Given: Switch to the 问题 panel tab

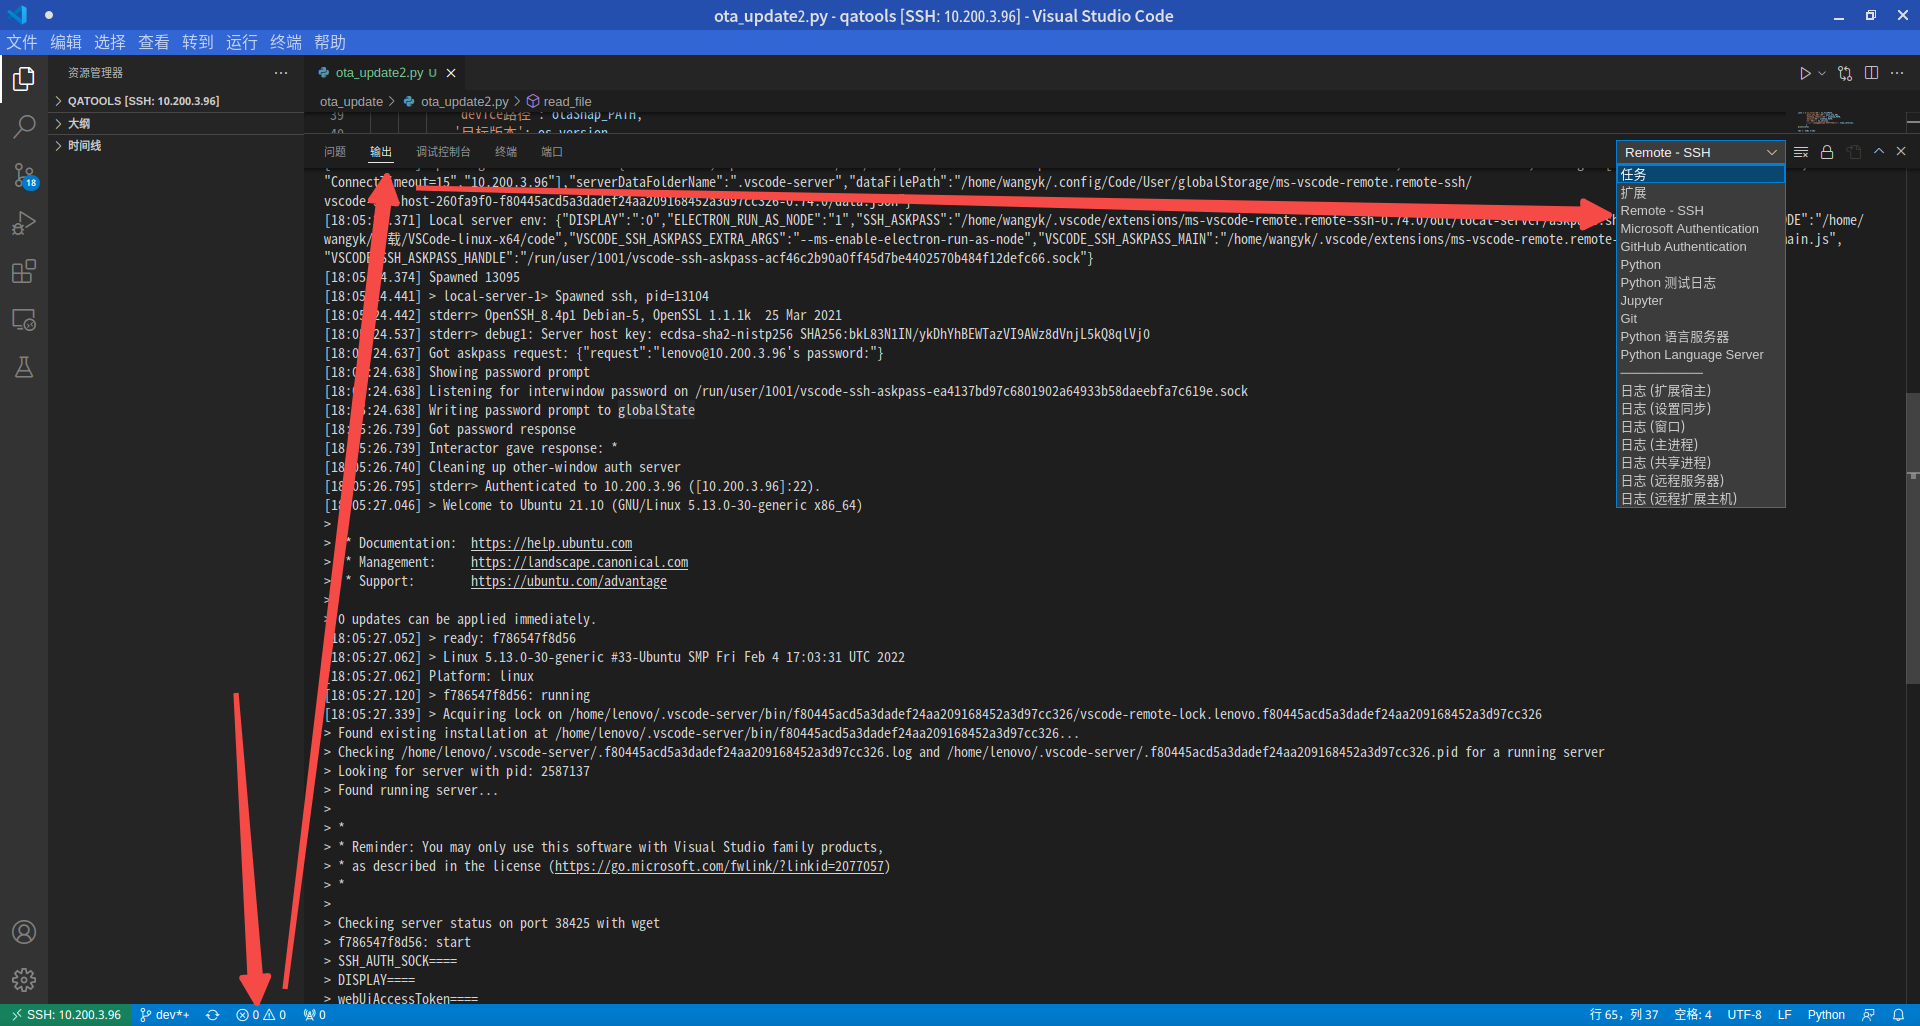Looking at the screenshot, I should pyautogui.click(x=335, y=152).
